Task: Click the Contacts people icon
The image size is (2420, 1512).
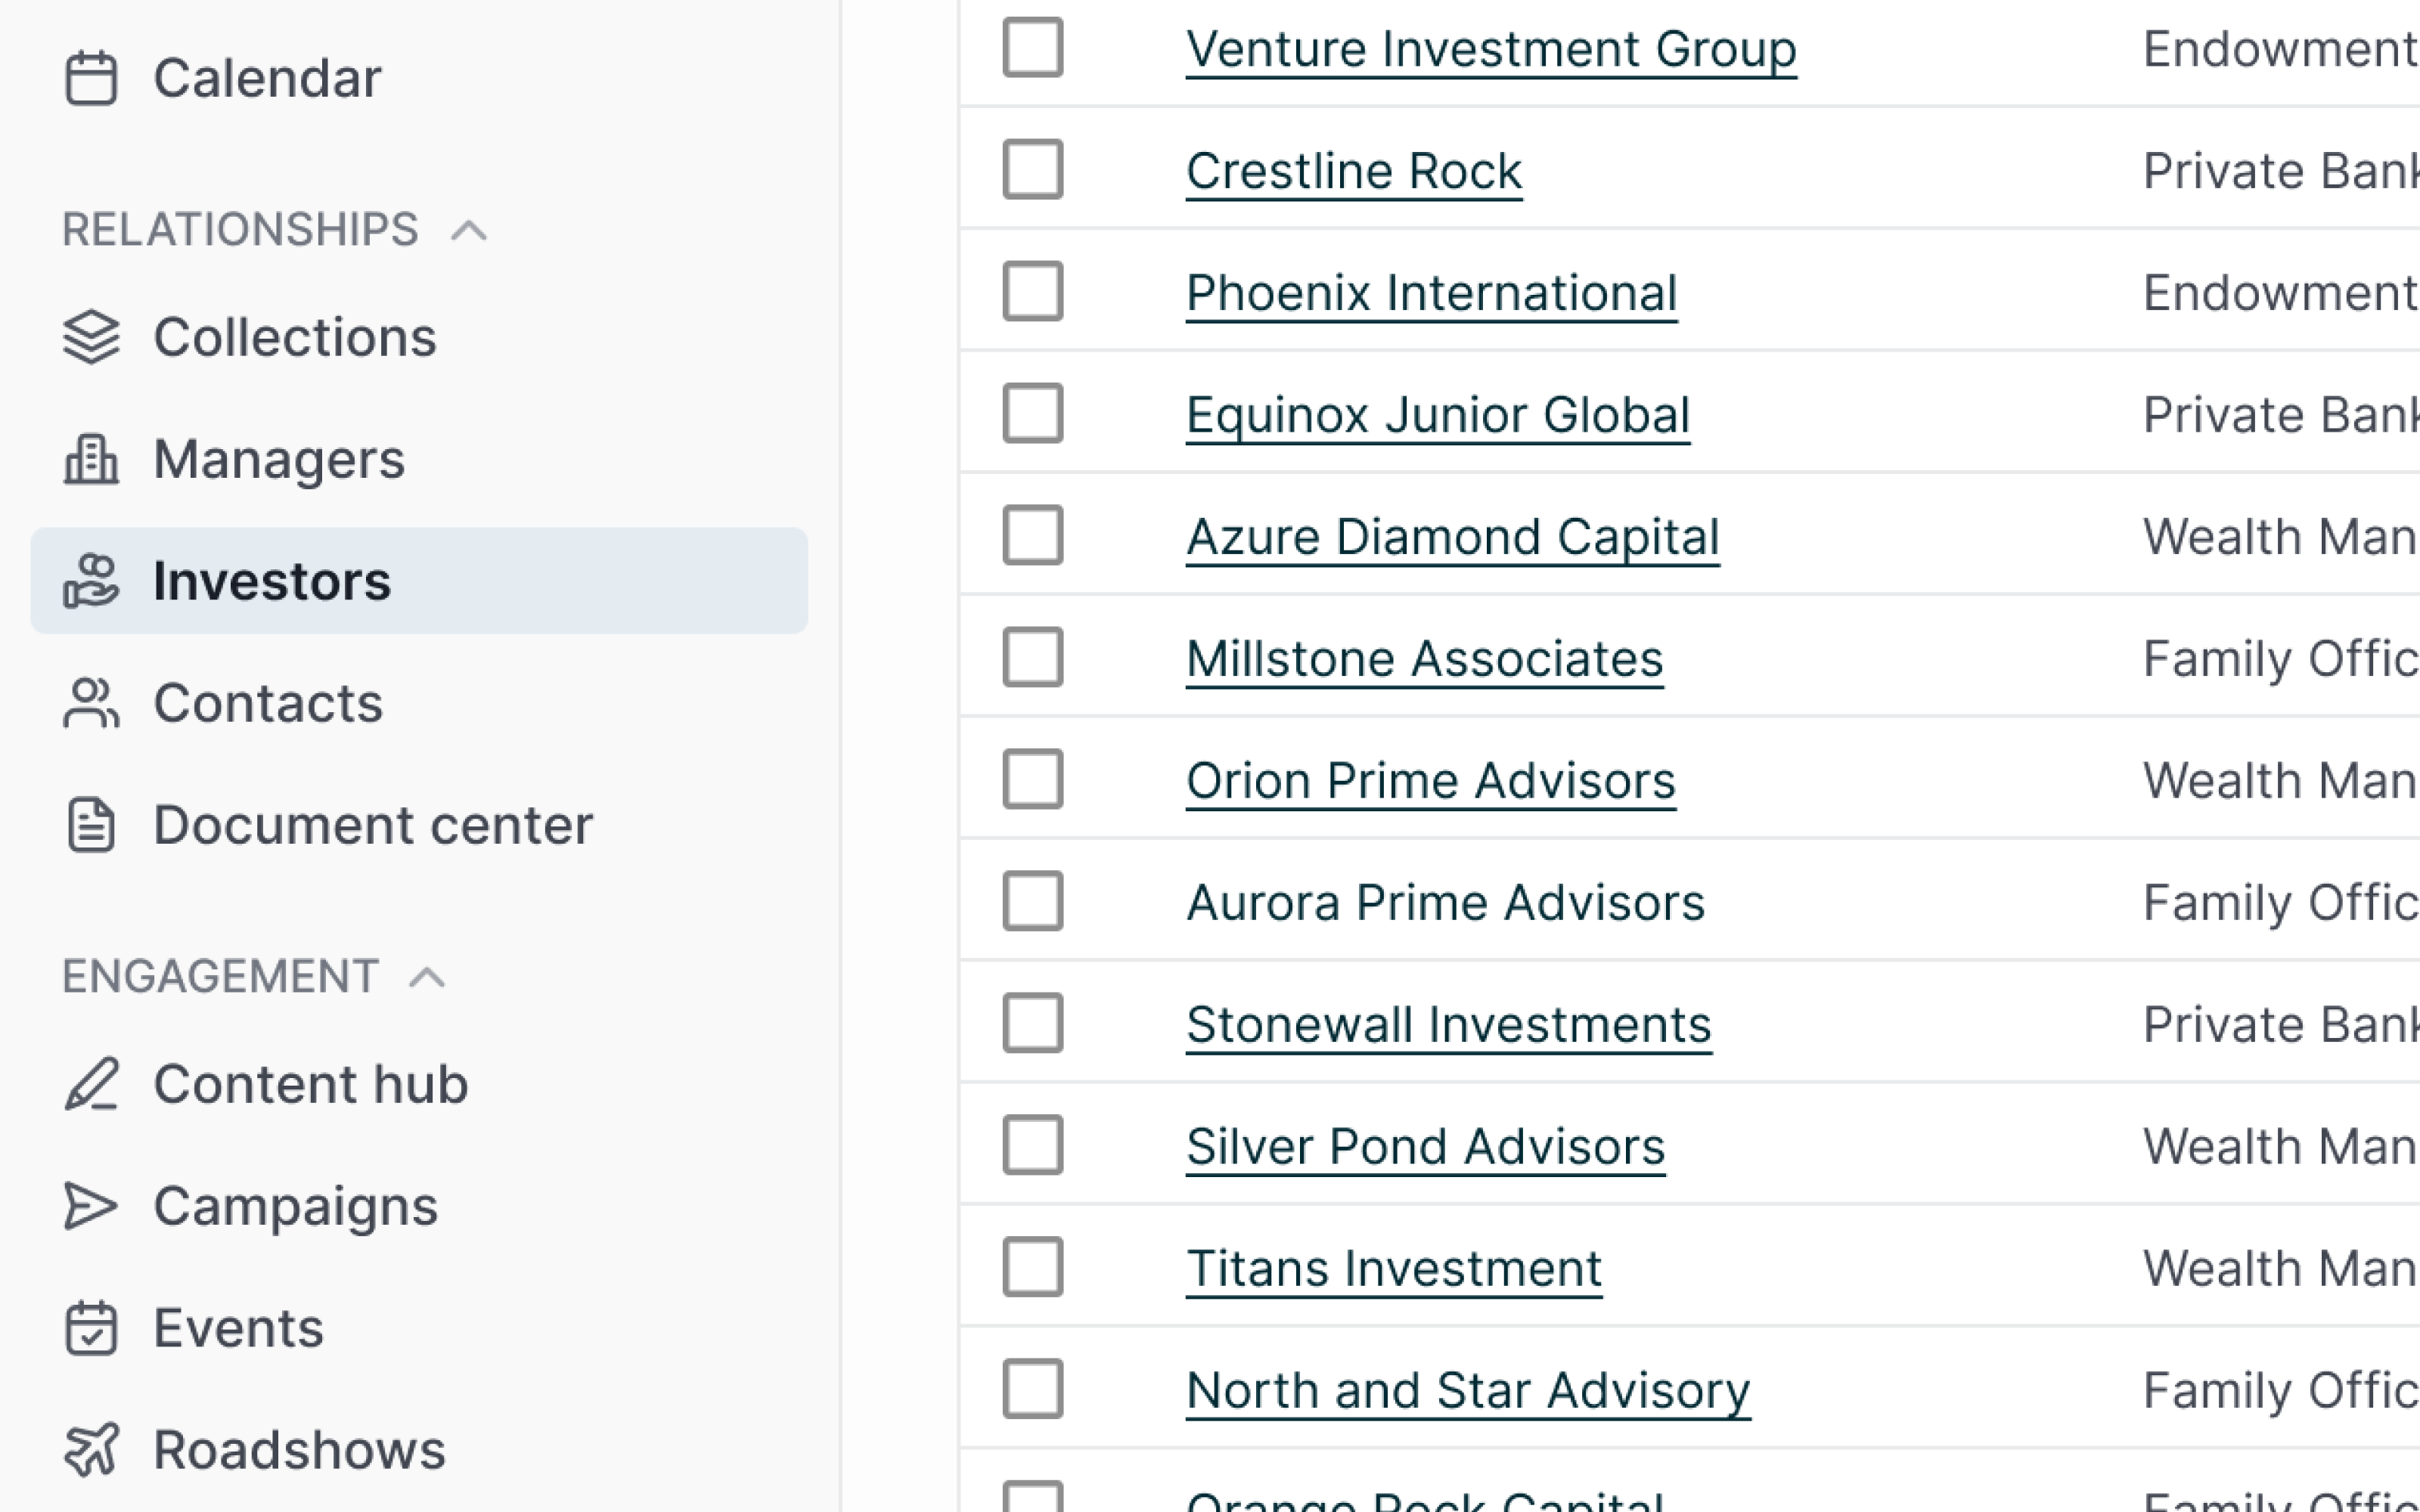Action: [x=91, y=703]
